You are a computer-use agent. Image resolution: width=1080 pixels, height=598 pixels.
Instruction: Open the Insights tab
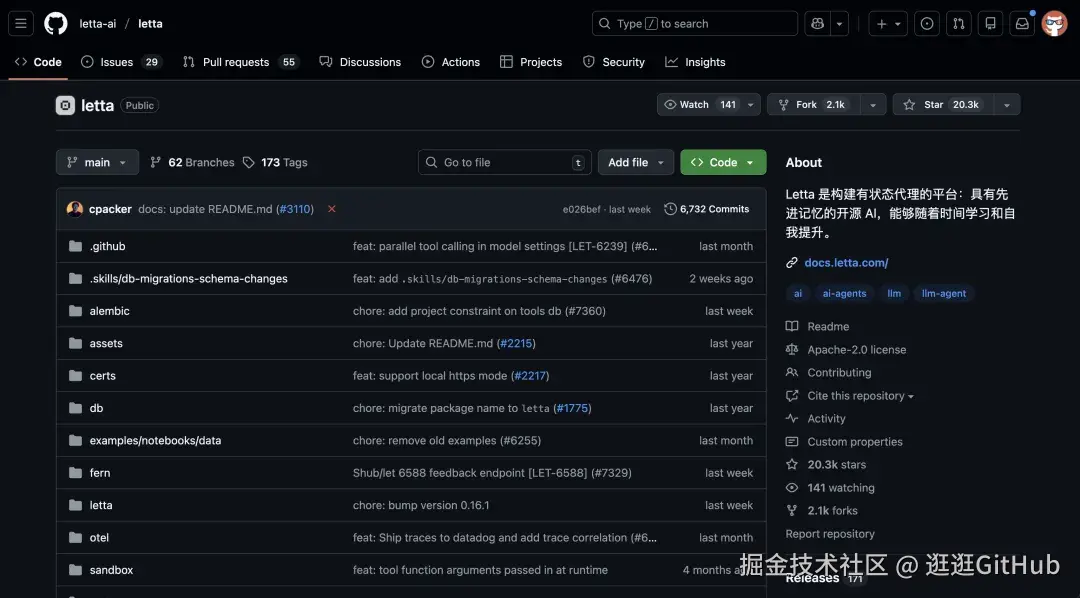(695, 62)
